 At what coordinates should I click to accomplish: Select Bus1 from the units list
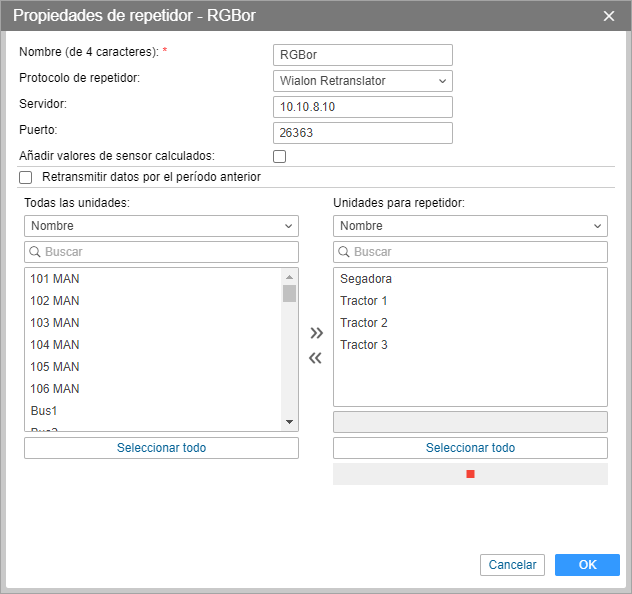tap(45, 411)
